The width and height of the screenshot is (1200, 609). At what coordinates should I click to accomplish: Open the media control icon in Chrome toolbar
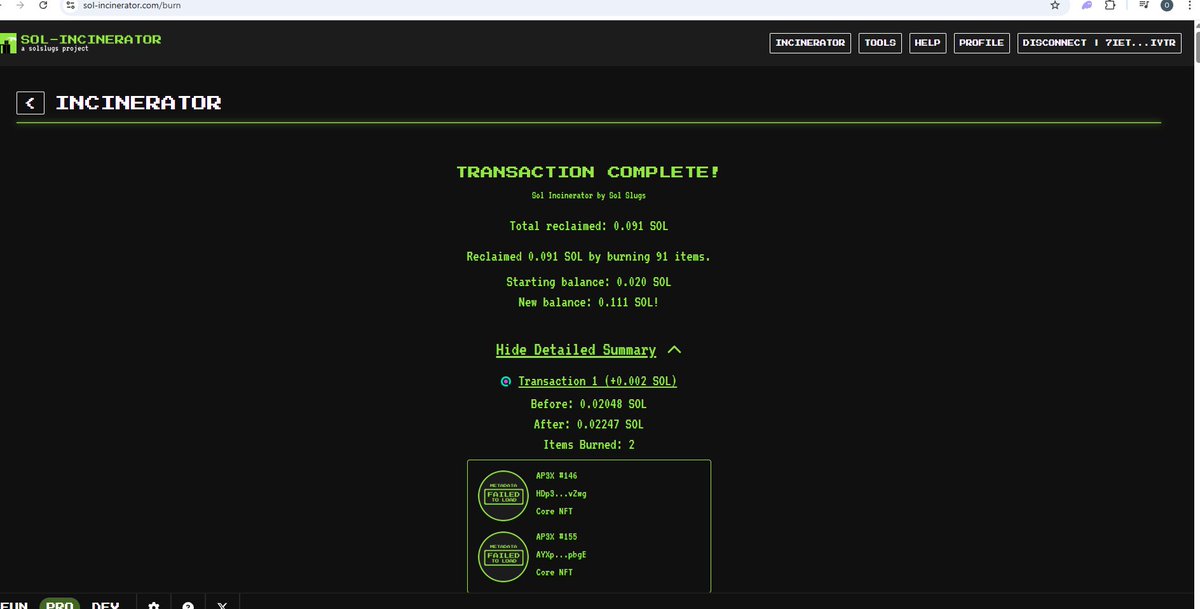click(1143, 5)
